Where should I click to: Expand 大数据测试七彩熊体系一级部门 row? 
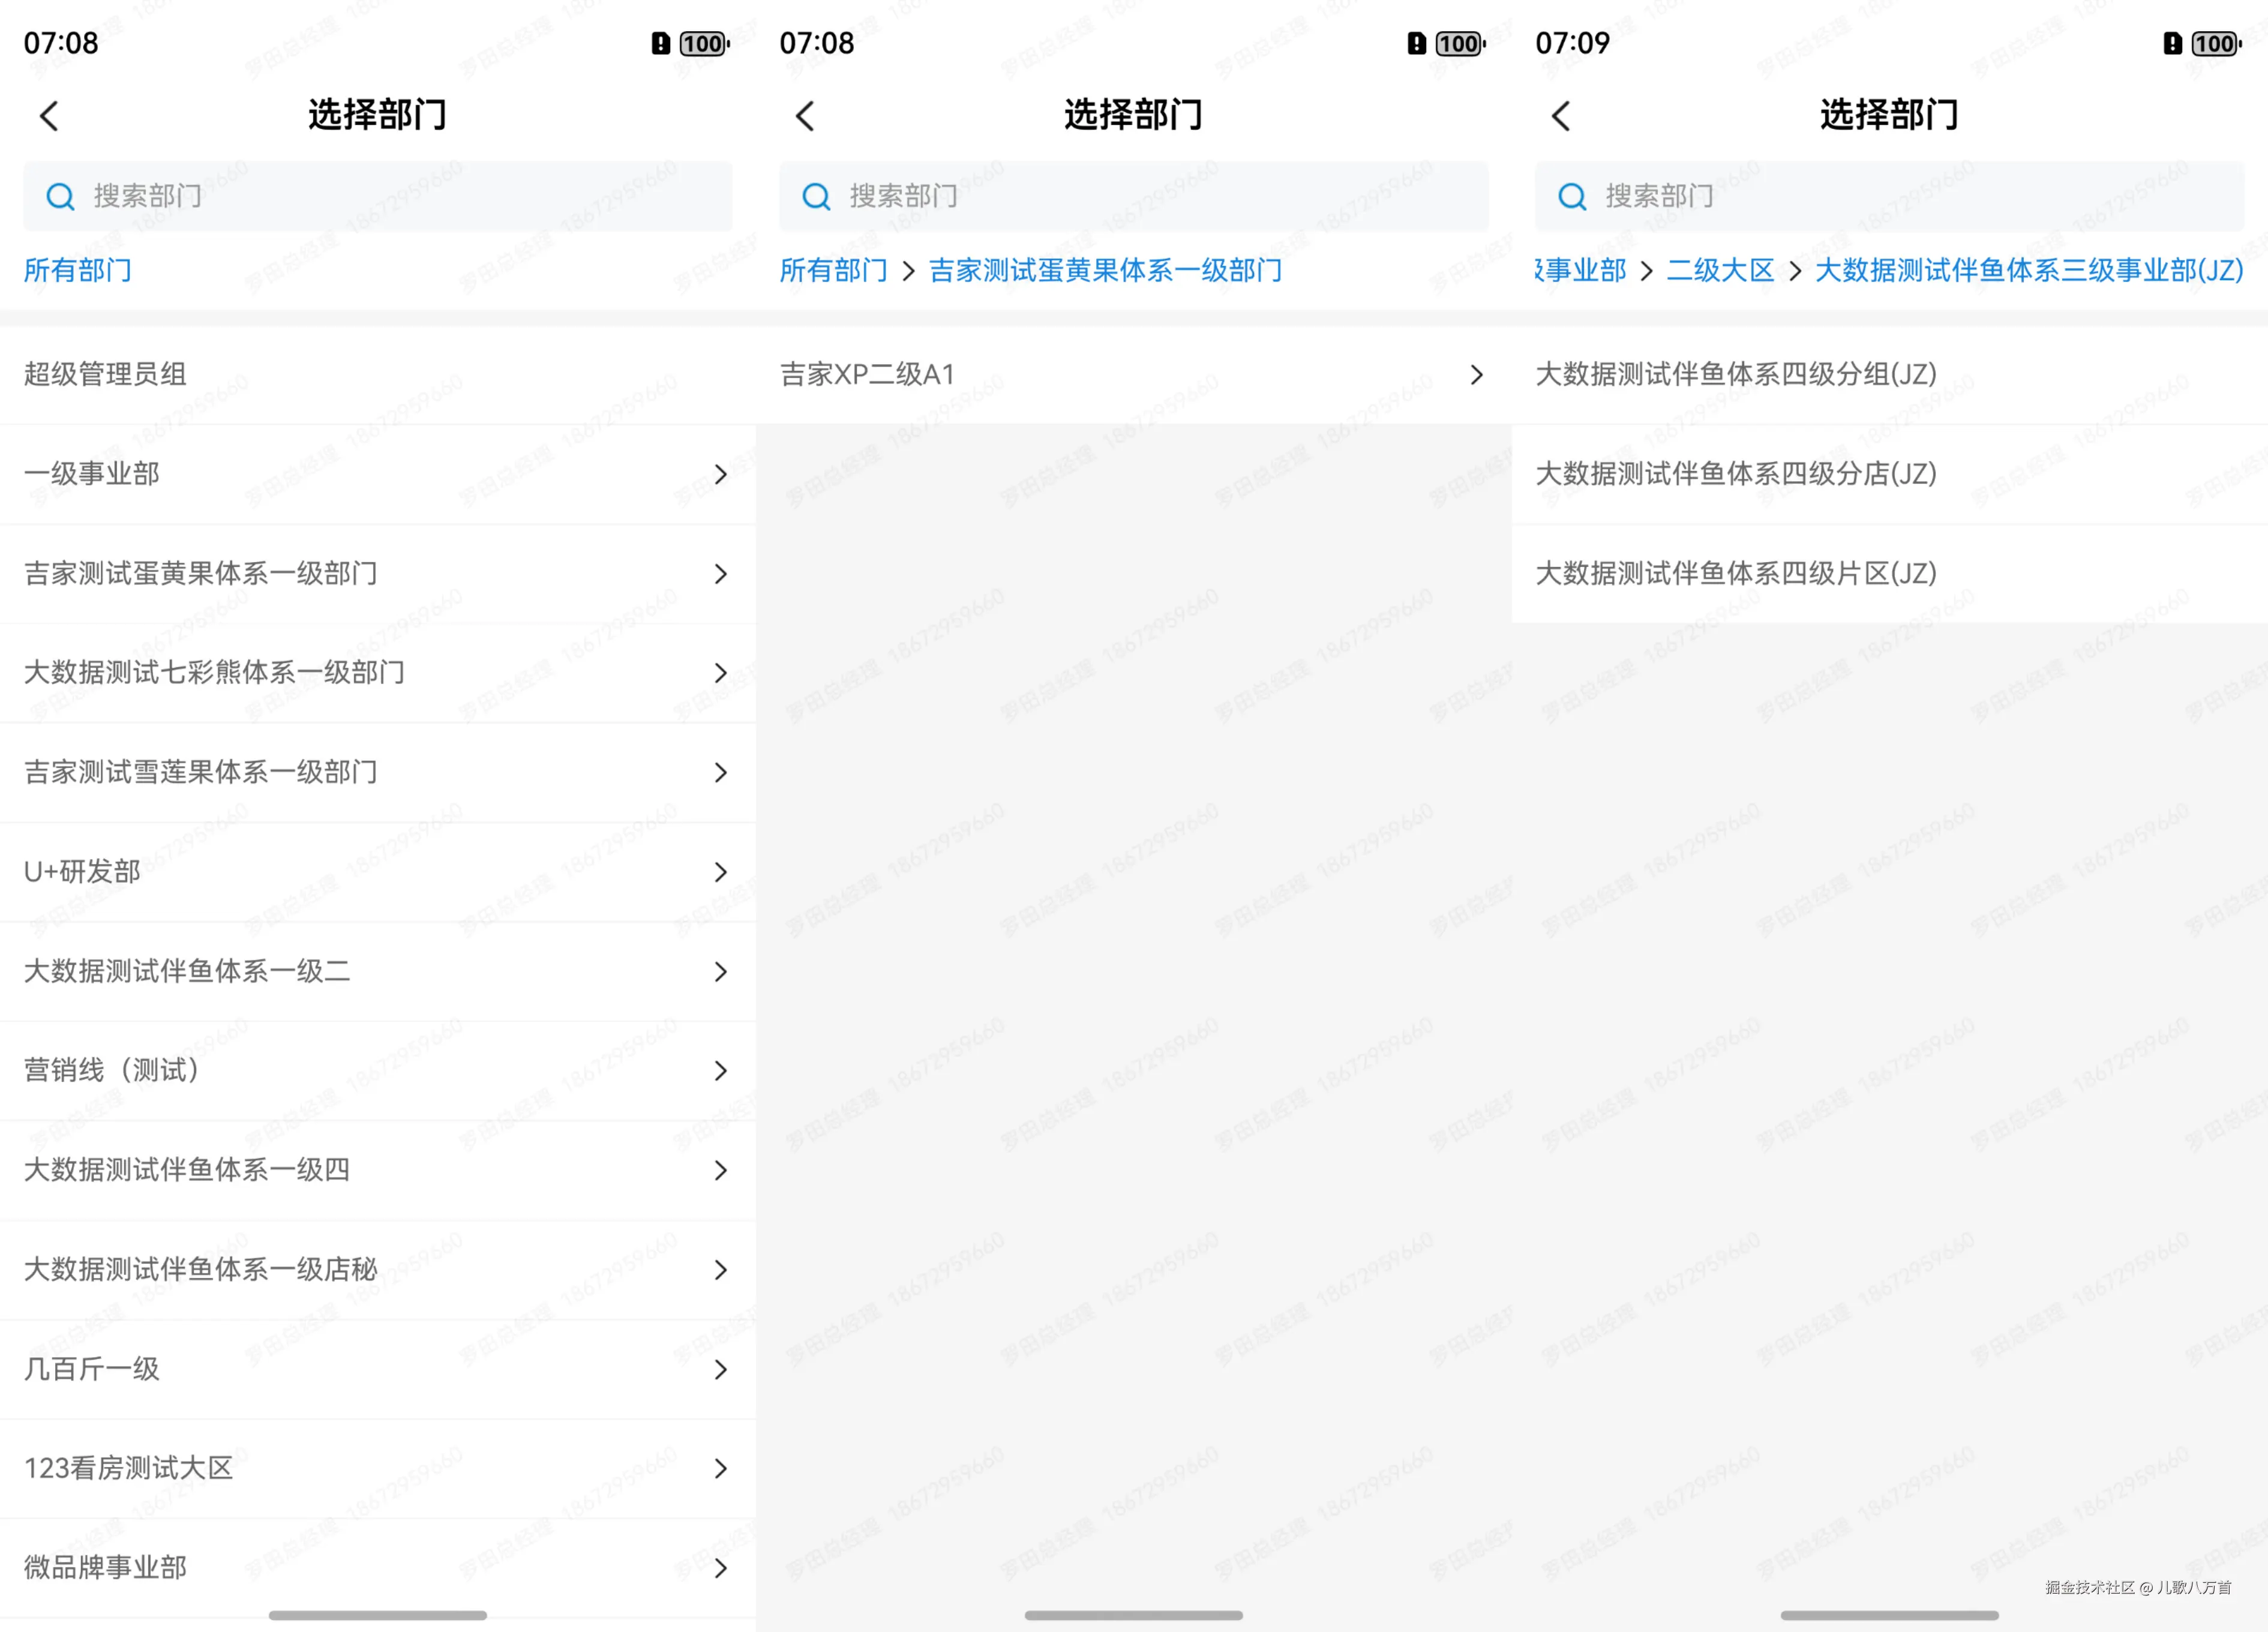[x=720, y=673]
